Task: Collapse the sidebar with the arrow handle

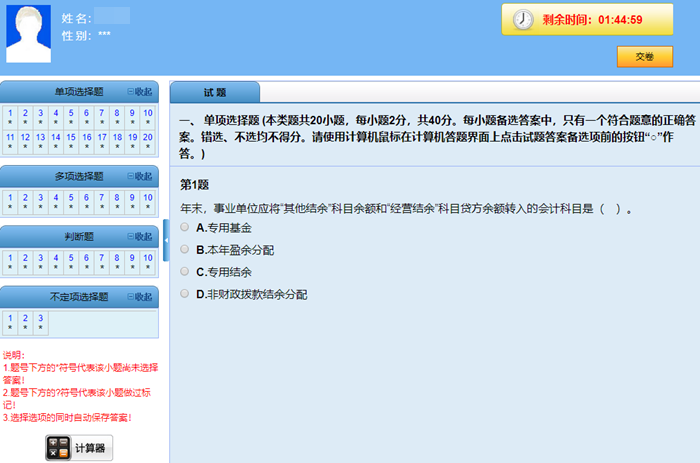Action: pos(166,240)
